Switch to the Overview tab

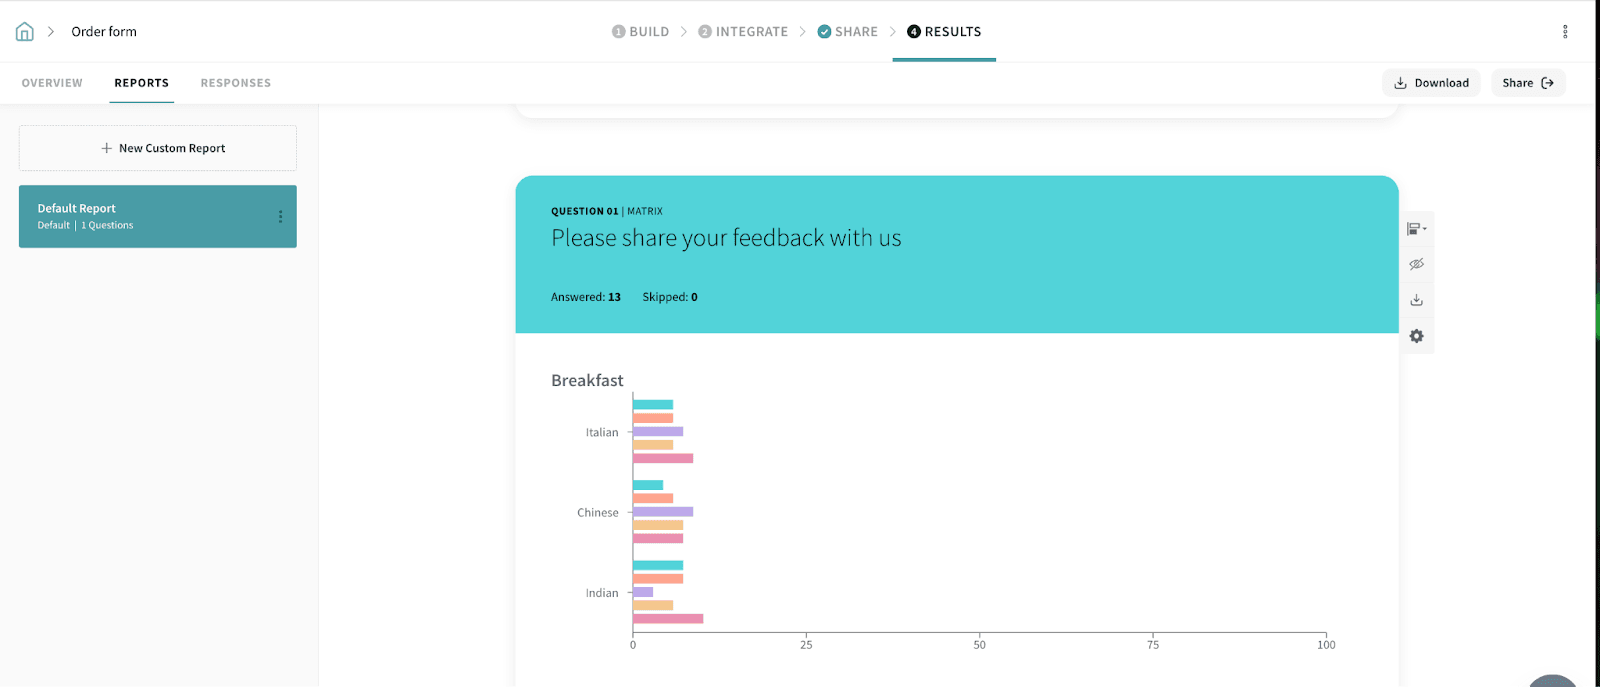[x=52, y=83]
